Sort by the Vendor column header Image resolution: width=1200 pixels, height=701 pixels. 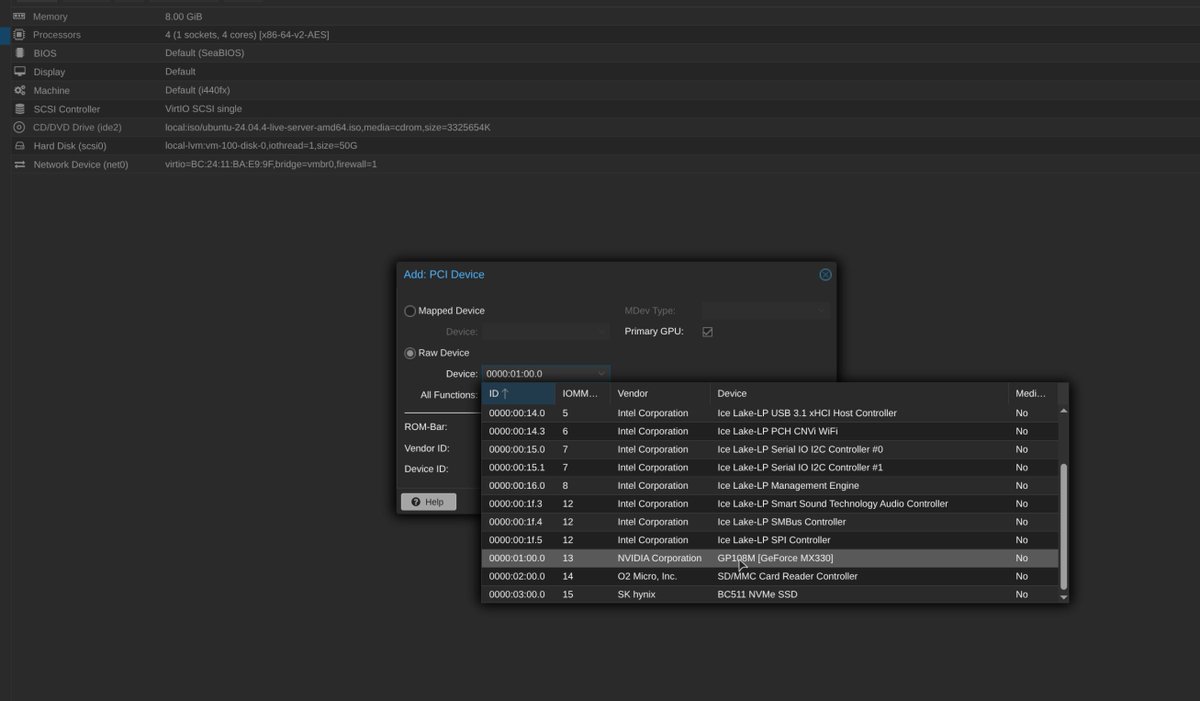point(660,394)
